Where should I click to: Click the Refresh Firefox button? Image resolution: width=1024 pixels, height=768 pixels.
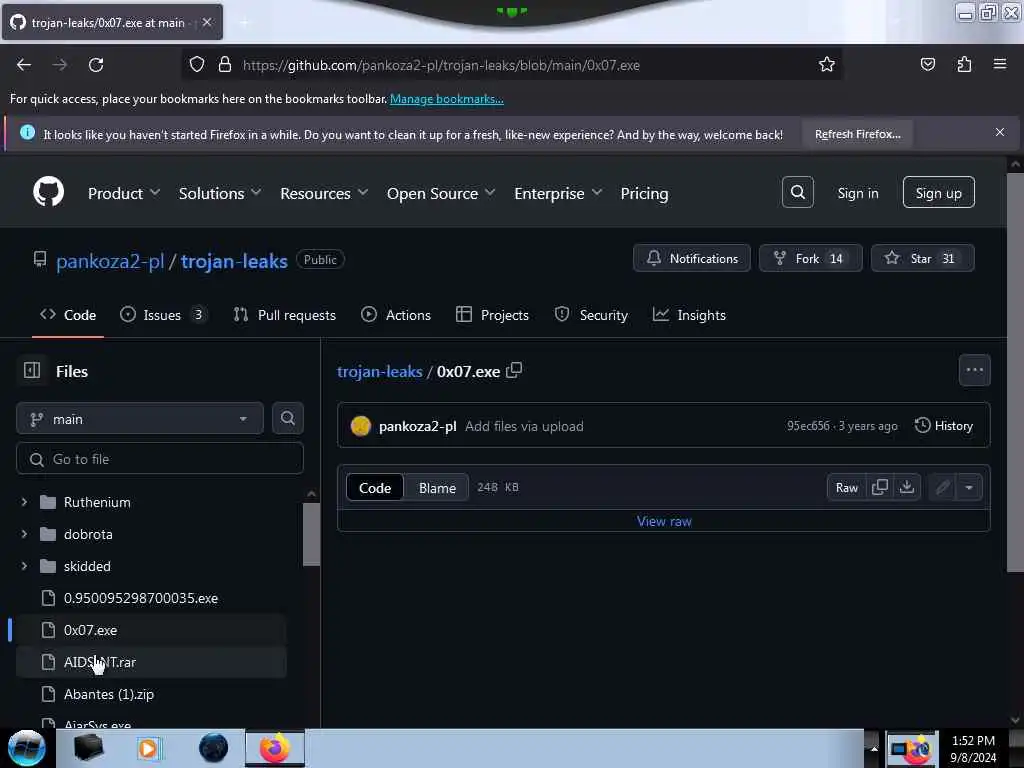tap(857, 134)
